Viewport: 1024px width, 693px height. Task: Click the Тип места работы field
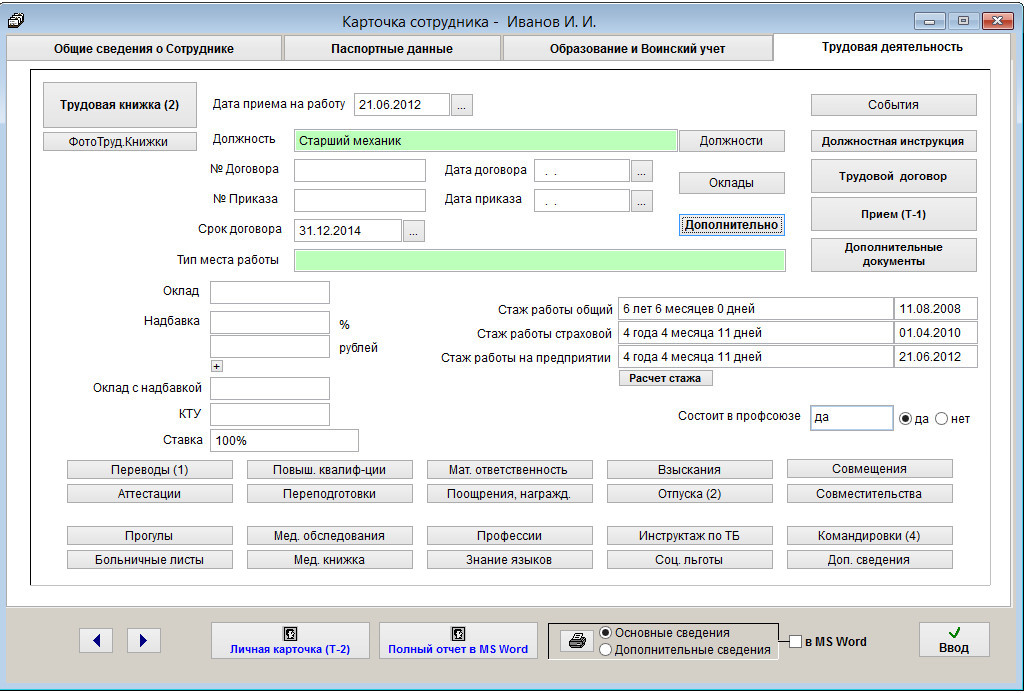click(x=539, y=261)
